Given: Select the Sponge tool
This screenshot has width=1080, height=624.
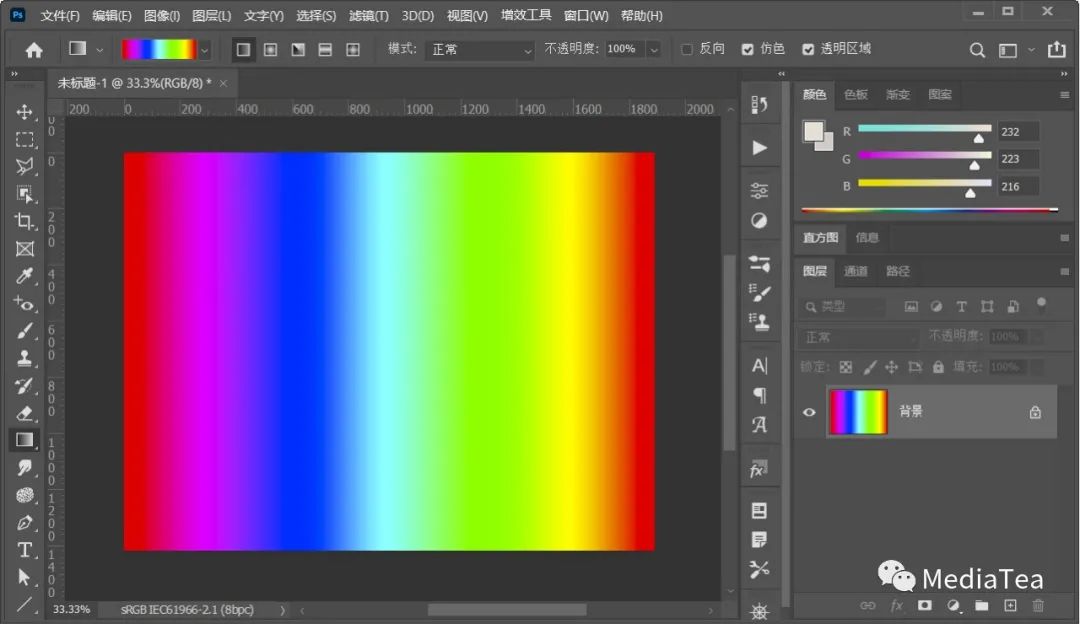Looking at the screenshot, I should click(x=25, y=495).
